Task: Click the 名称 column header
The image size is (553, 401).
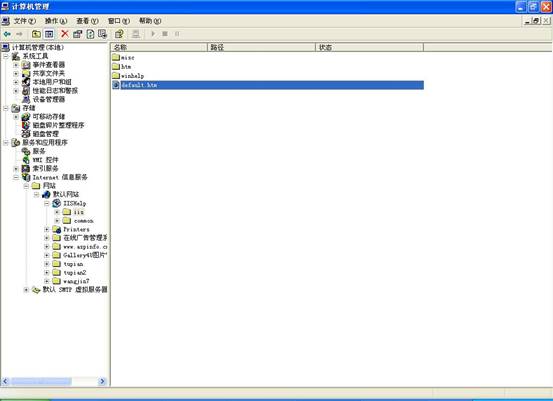Action: [159, 47]
